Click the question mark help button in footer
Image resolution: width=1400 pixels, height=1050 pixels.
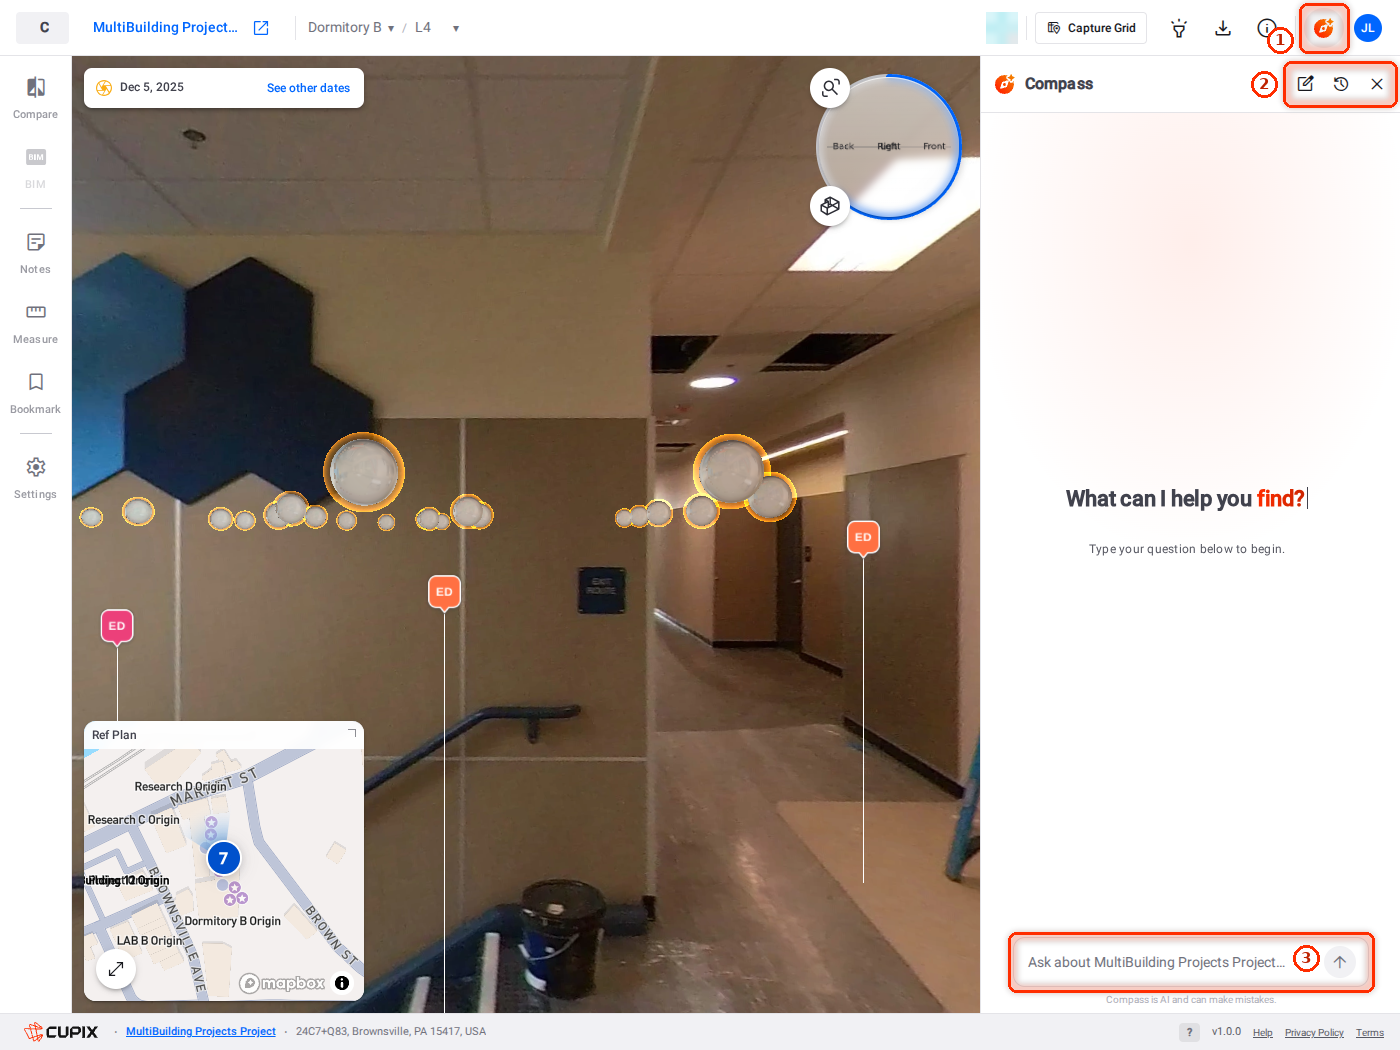click(x=1189, y=1032)
